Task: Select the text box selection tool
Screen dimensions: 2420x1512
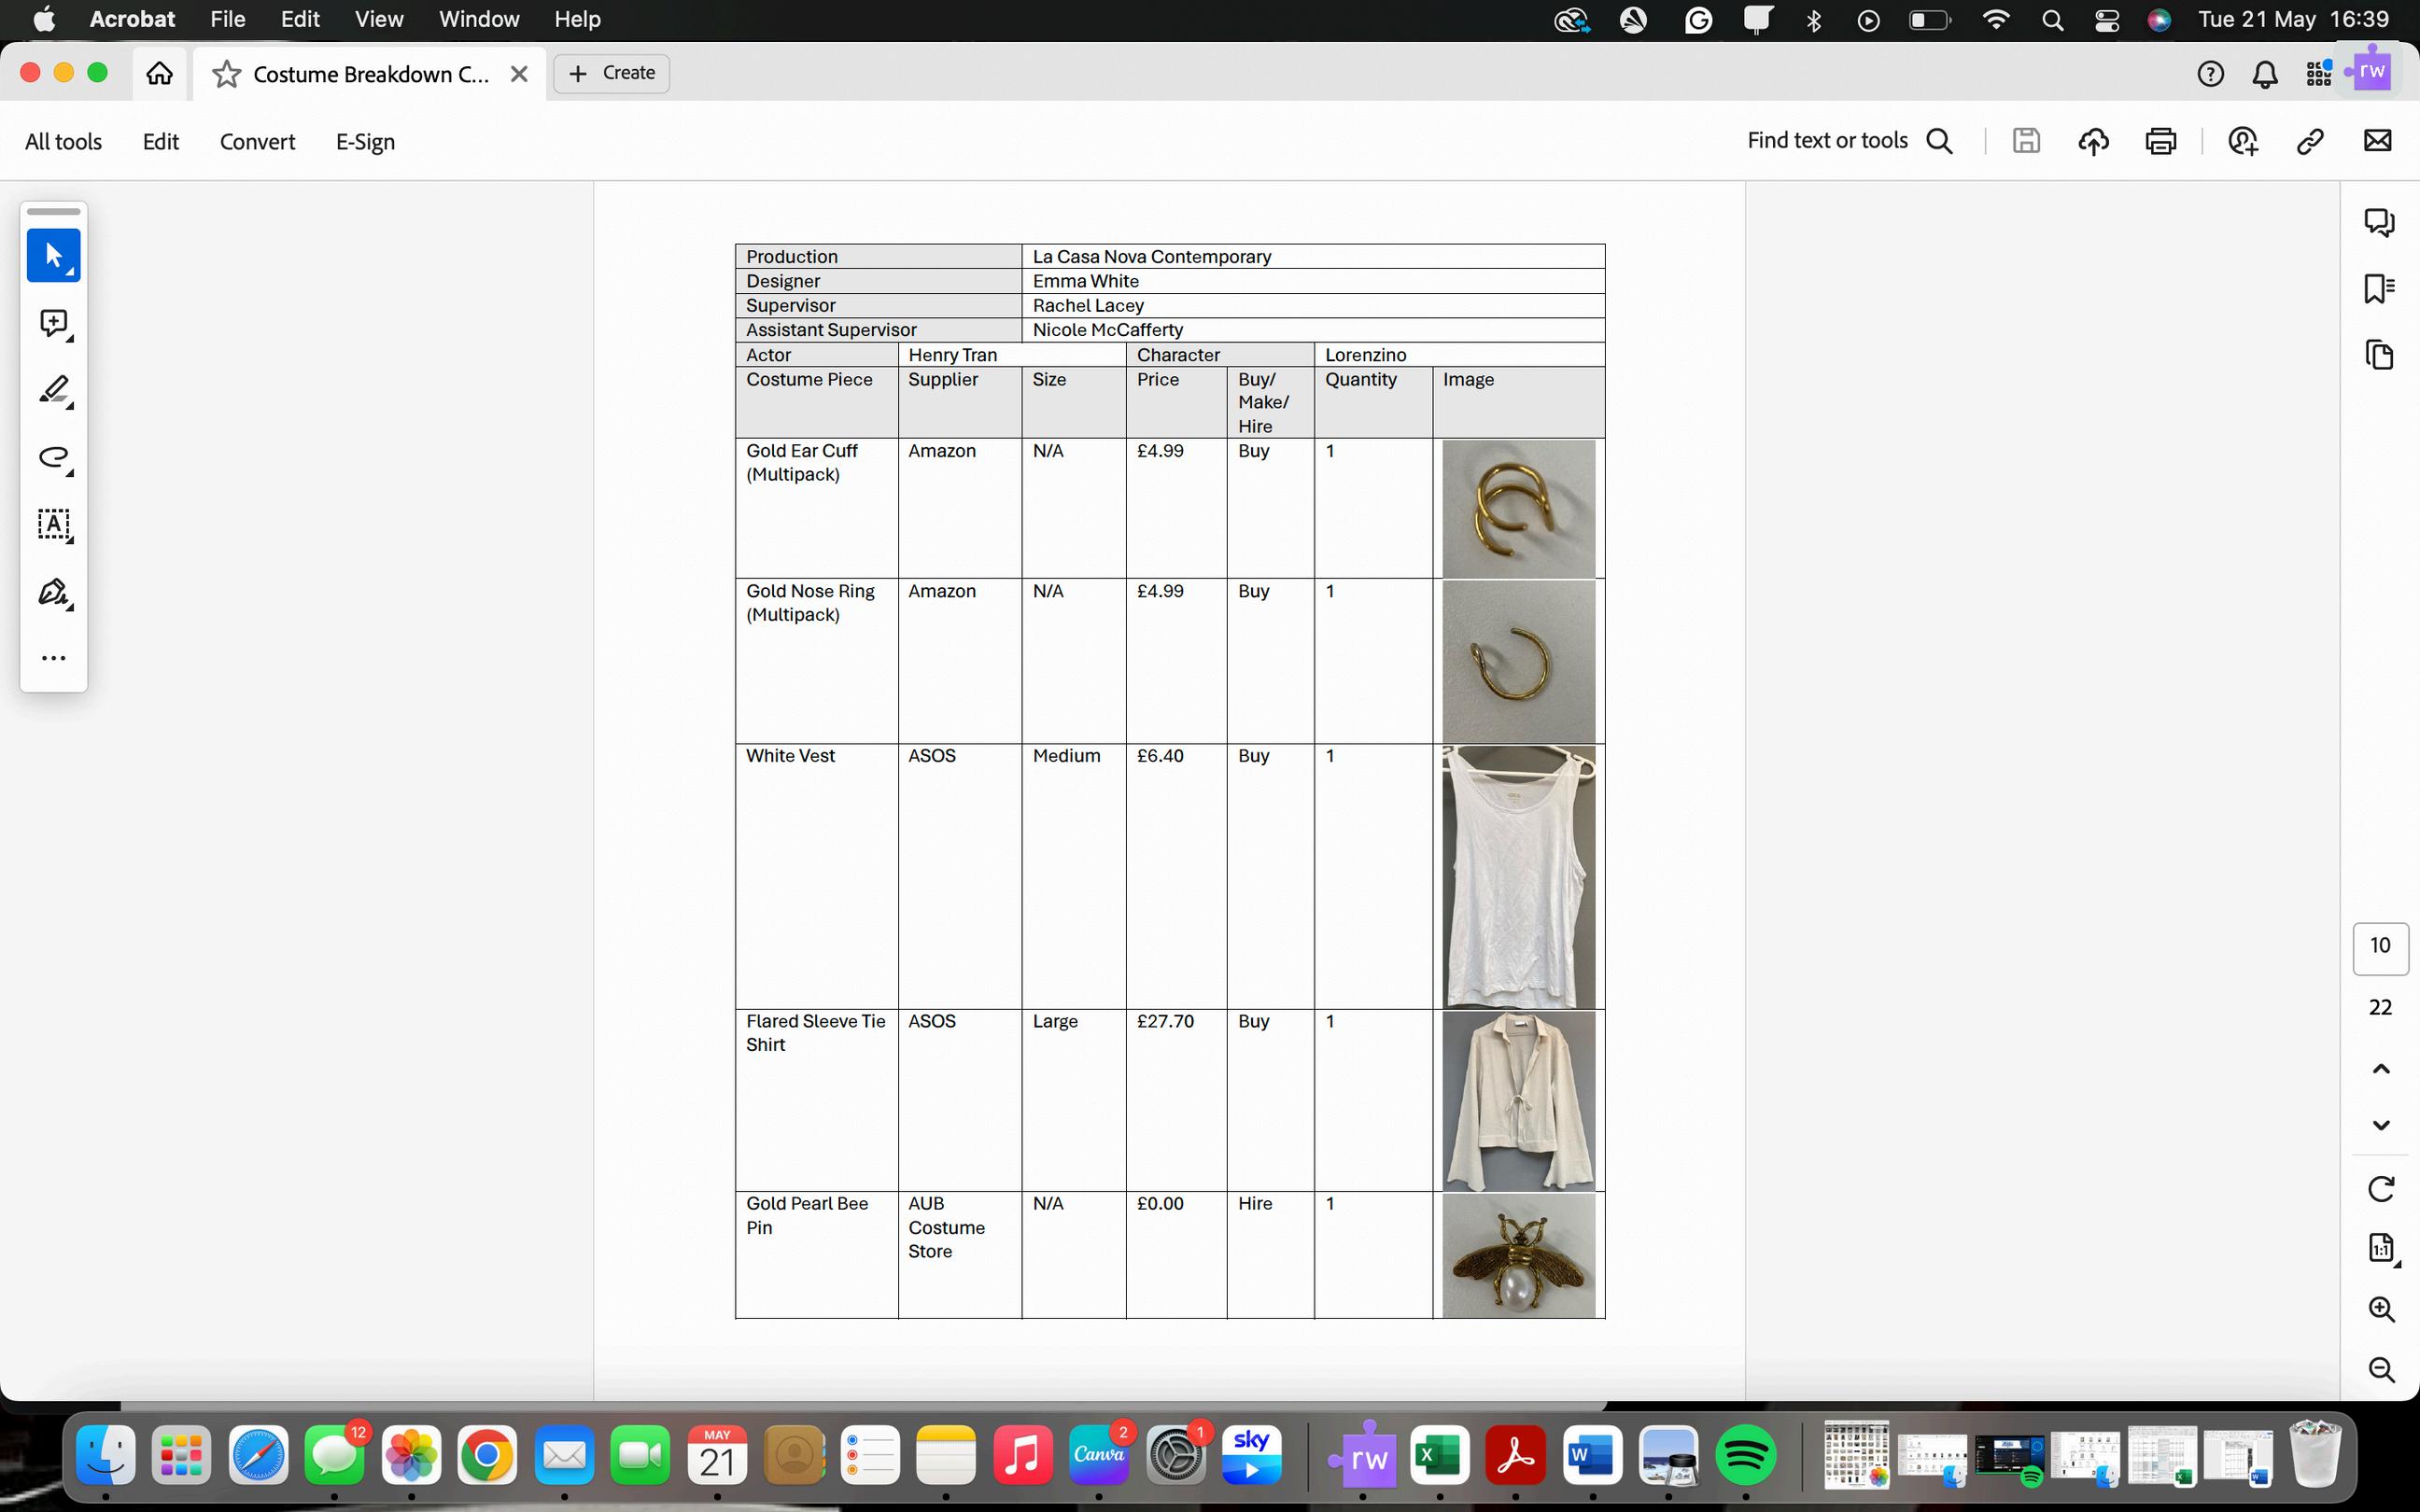Action: 53,524
